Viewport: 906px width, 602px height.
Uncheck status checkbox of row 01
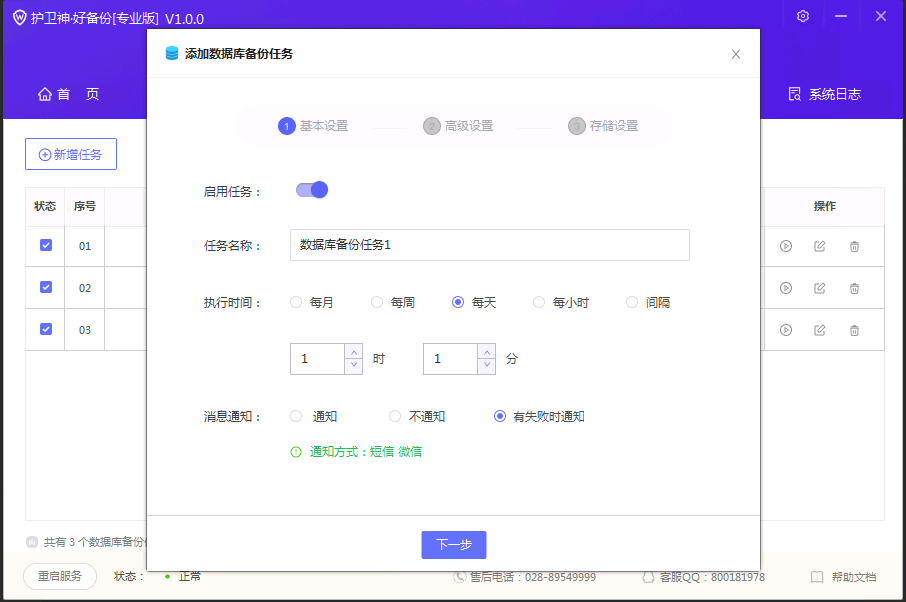[46, 245]
